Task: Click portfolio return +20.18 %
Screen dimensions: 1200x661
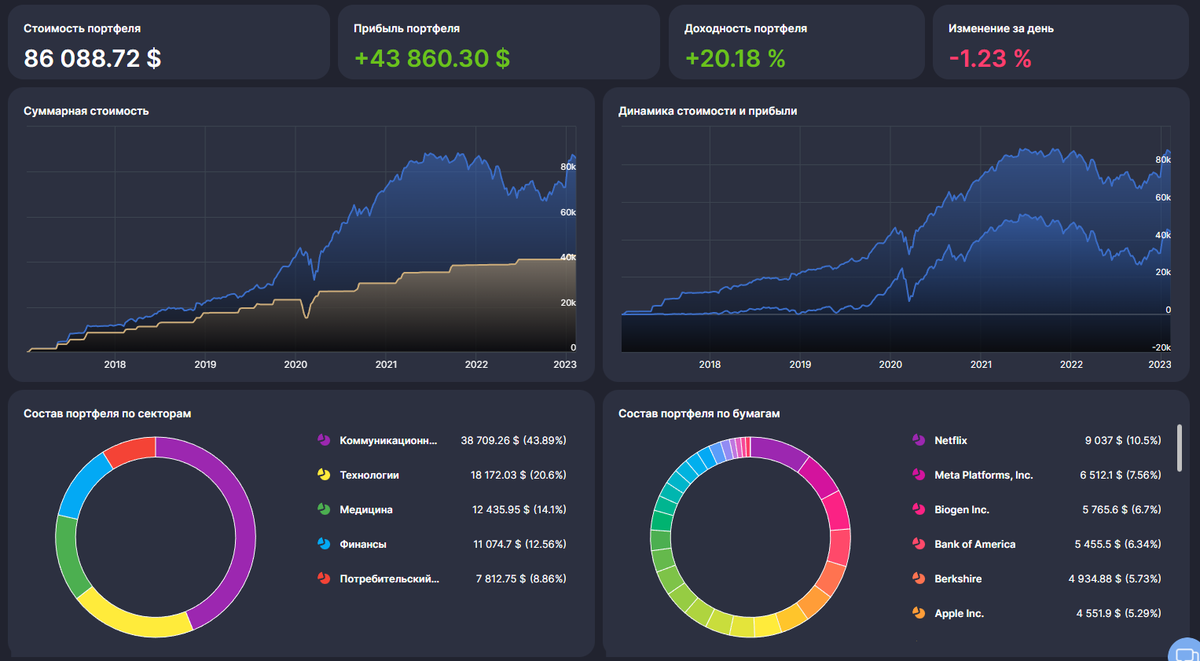Action: point(735,58)
